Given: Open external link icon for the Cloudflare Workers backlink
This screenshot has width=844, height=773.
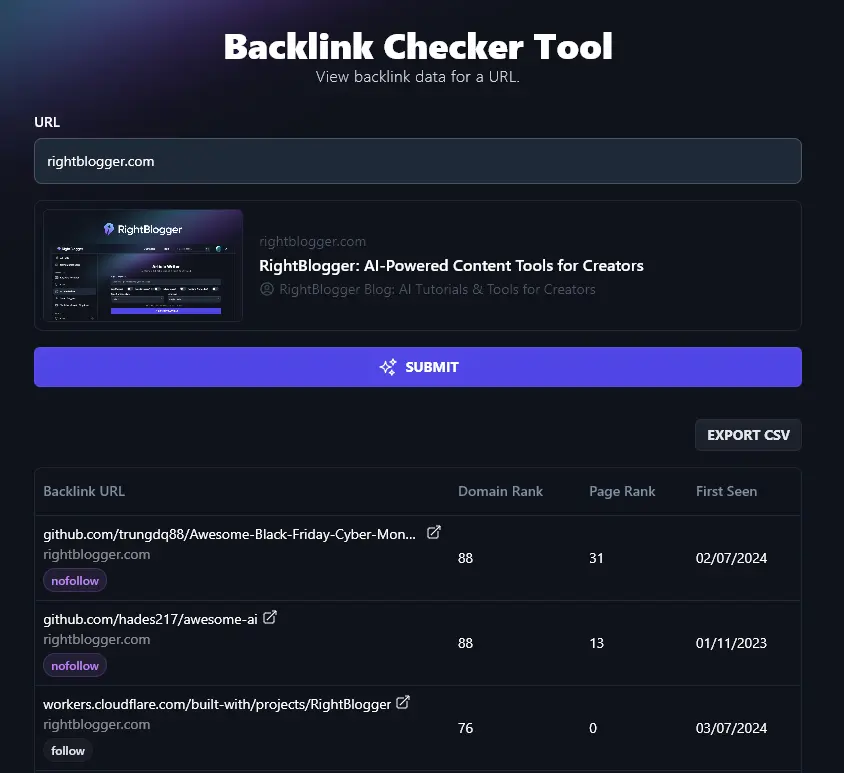Looking at the screenshot, I should (x=403, y=702).
